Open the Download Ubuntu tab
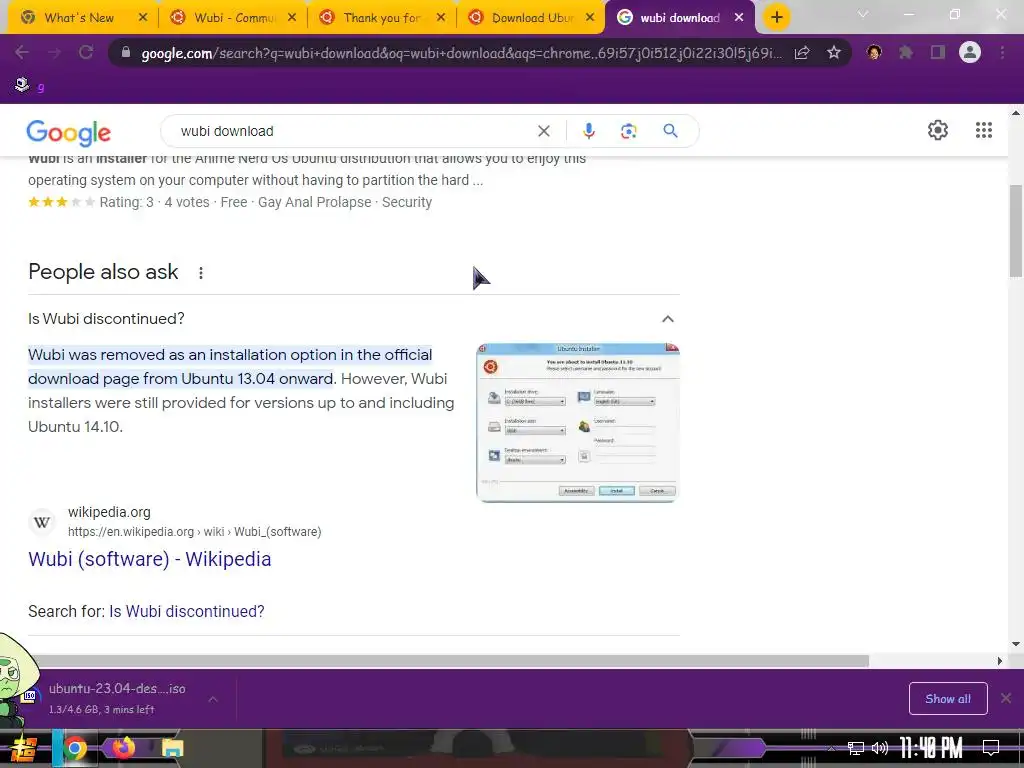Screen dimensions: 1024x768 tap(532, 18)
